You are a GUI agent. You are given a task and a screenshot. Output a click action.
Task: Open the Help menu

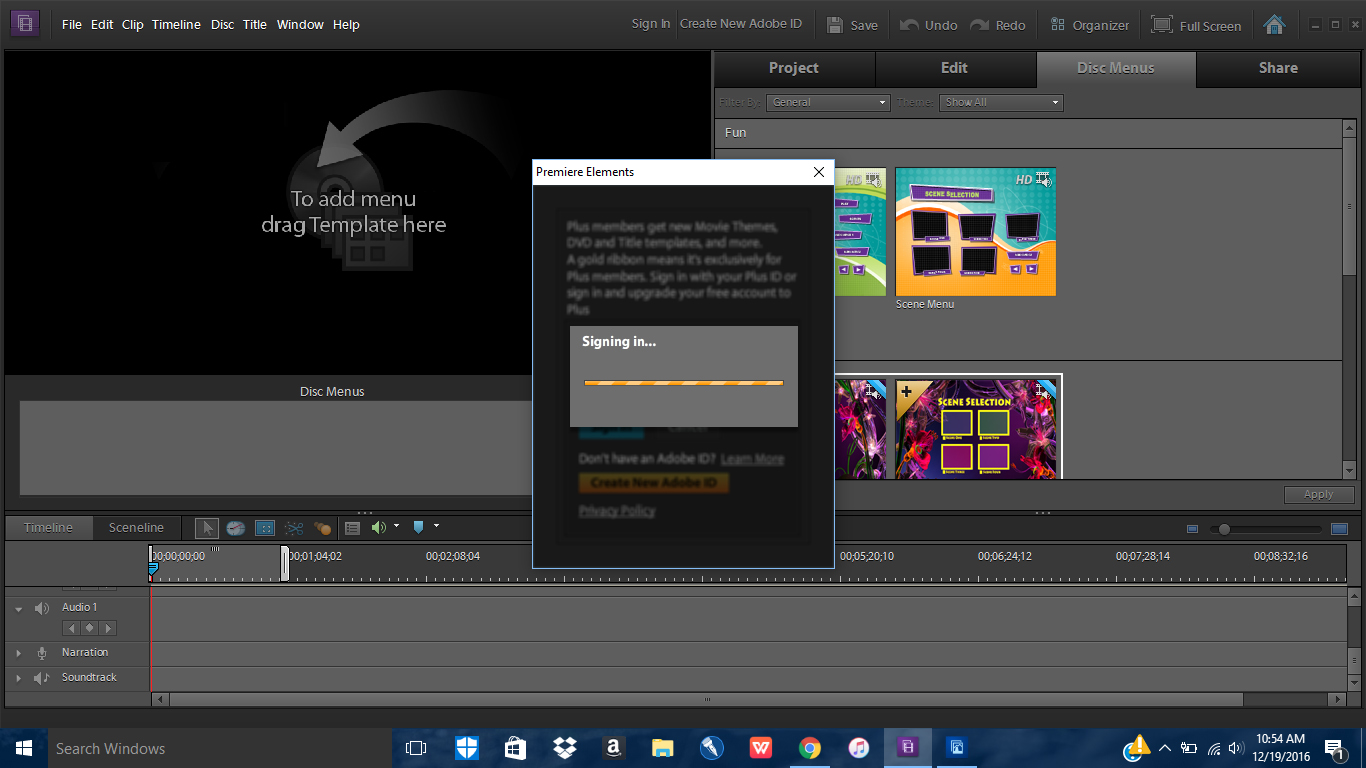(x=346, y=24)
